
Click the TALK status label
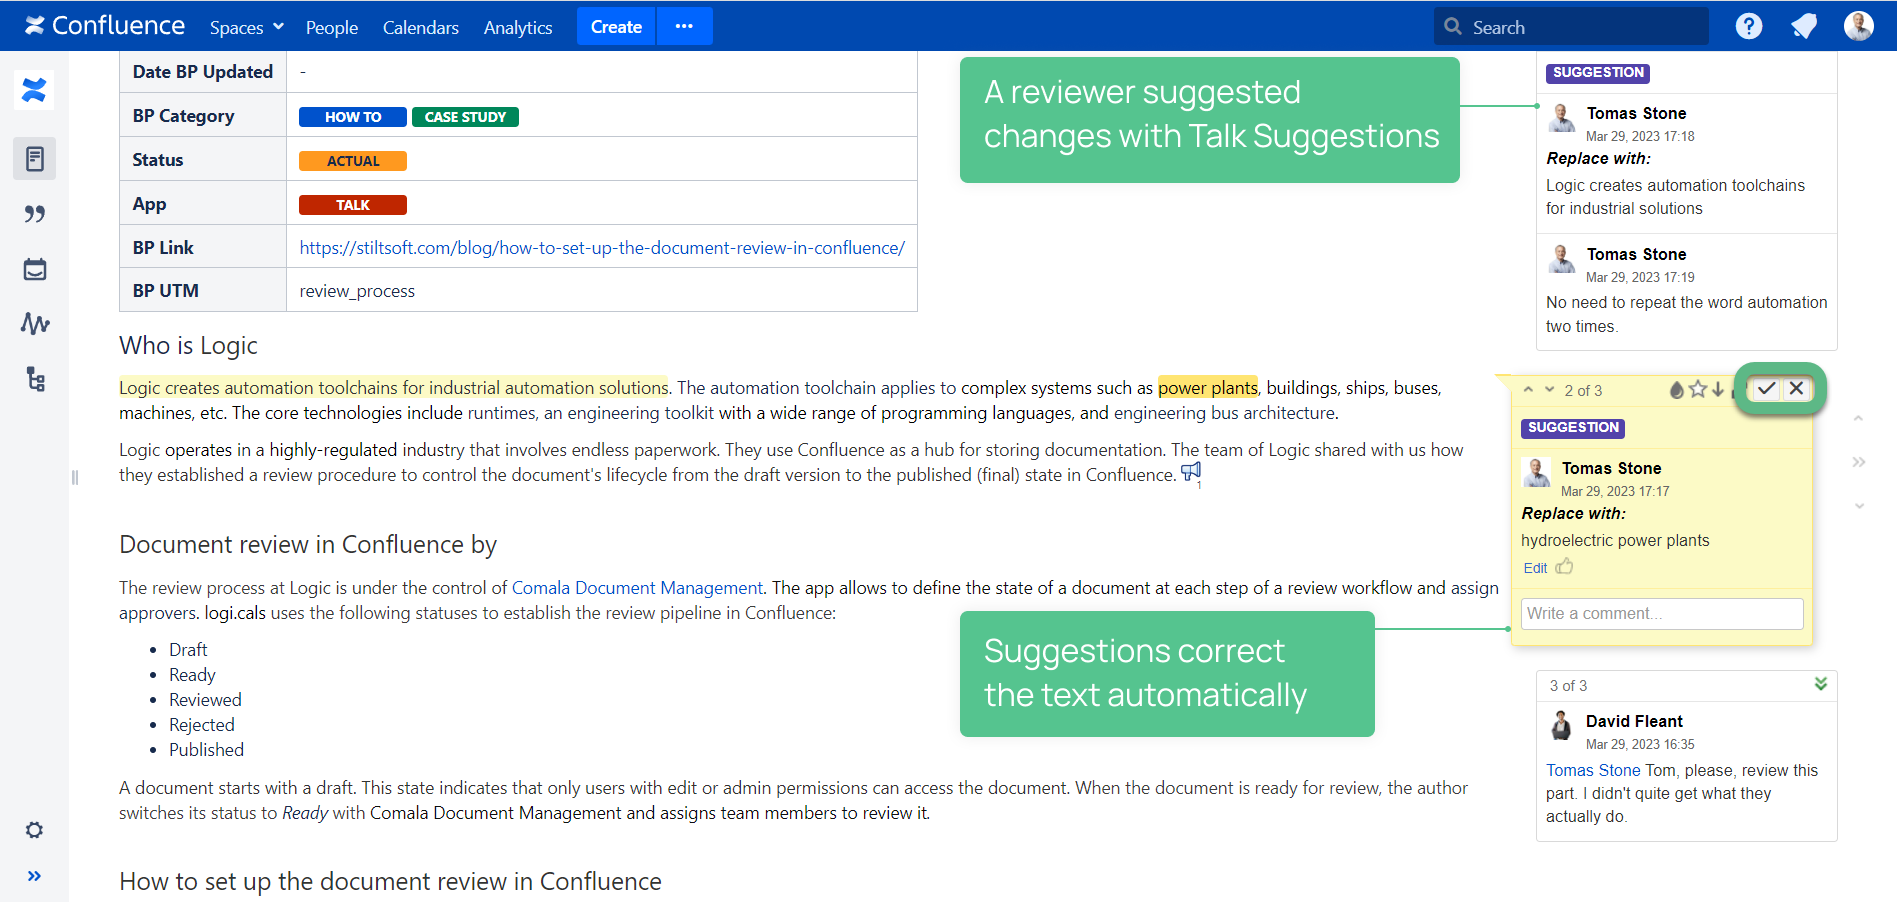coord(353,205)
